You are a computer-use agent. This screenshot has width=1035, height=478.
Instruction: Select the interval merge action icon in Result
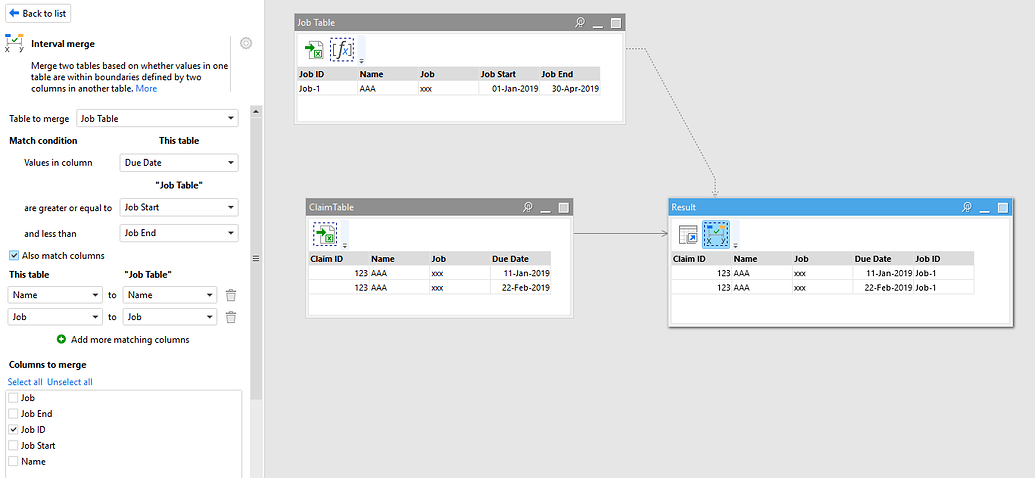point(716,233)
